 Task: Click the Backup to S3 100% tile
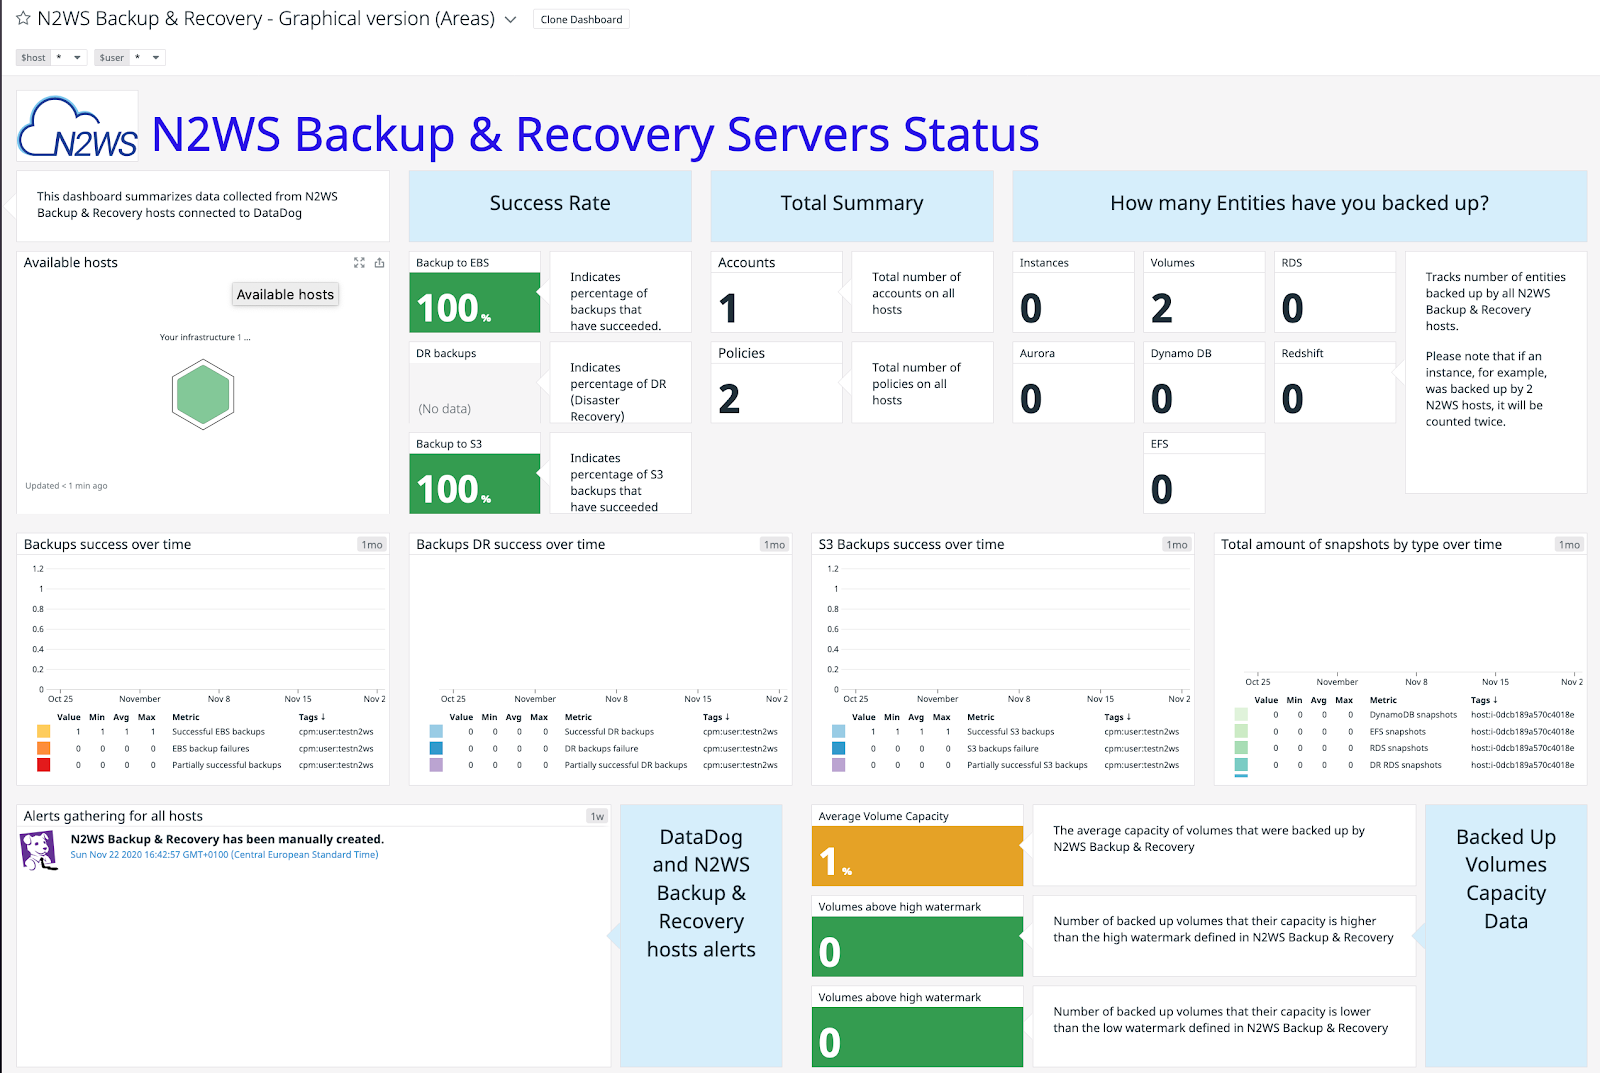(x=475, y=473)
